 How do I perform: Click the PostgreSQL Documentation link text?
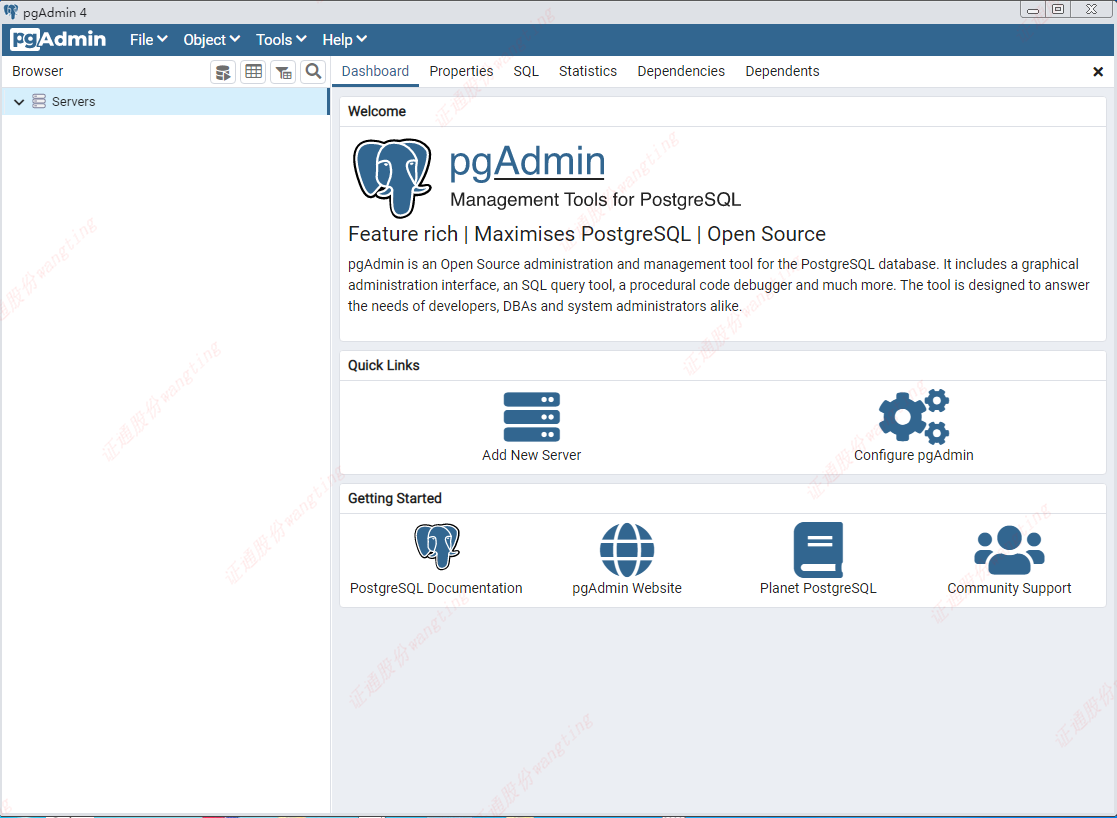pyautogui.click(x=436, y=589)
